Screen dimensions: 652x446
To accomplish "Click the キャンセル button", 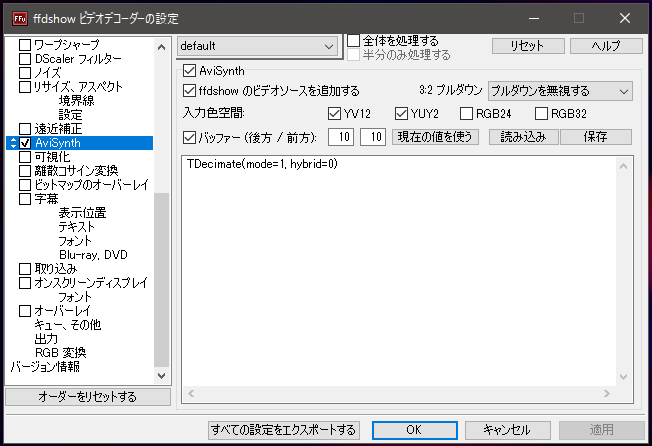I will point(508,430).
